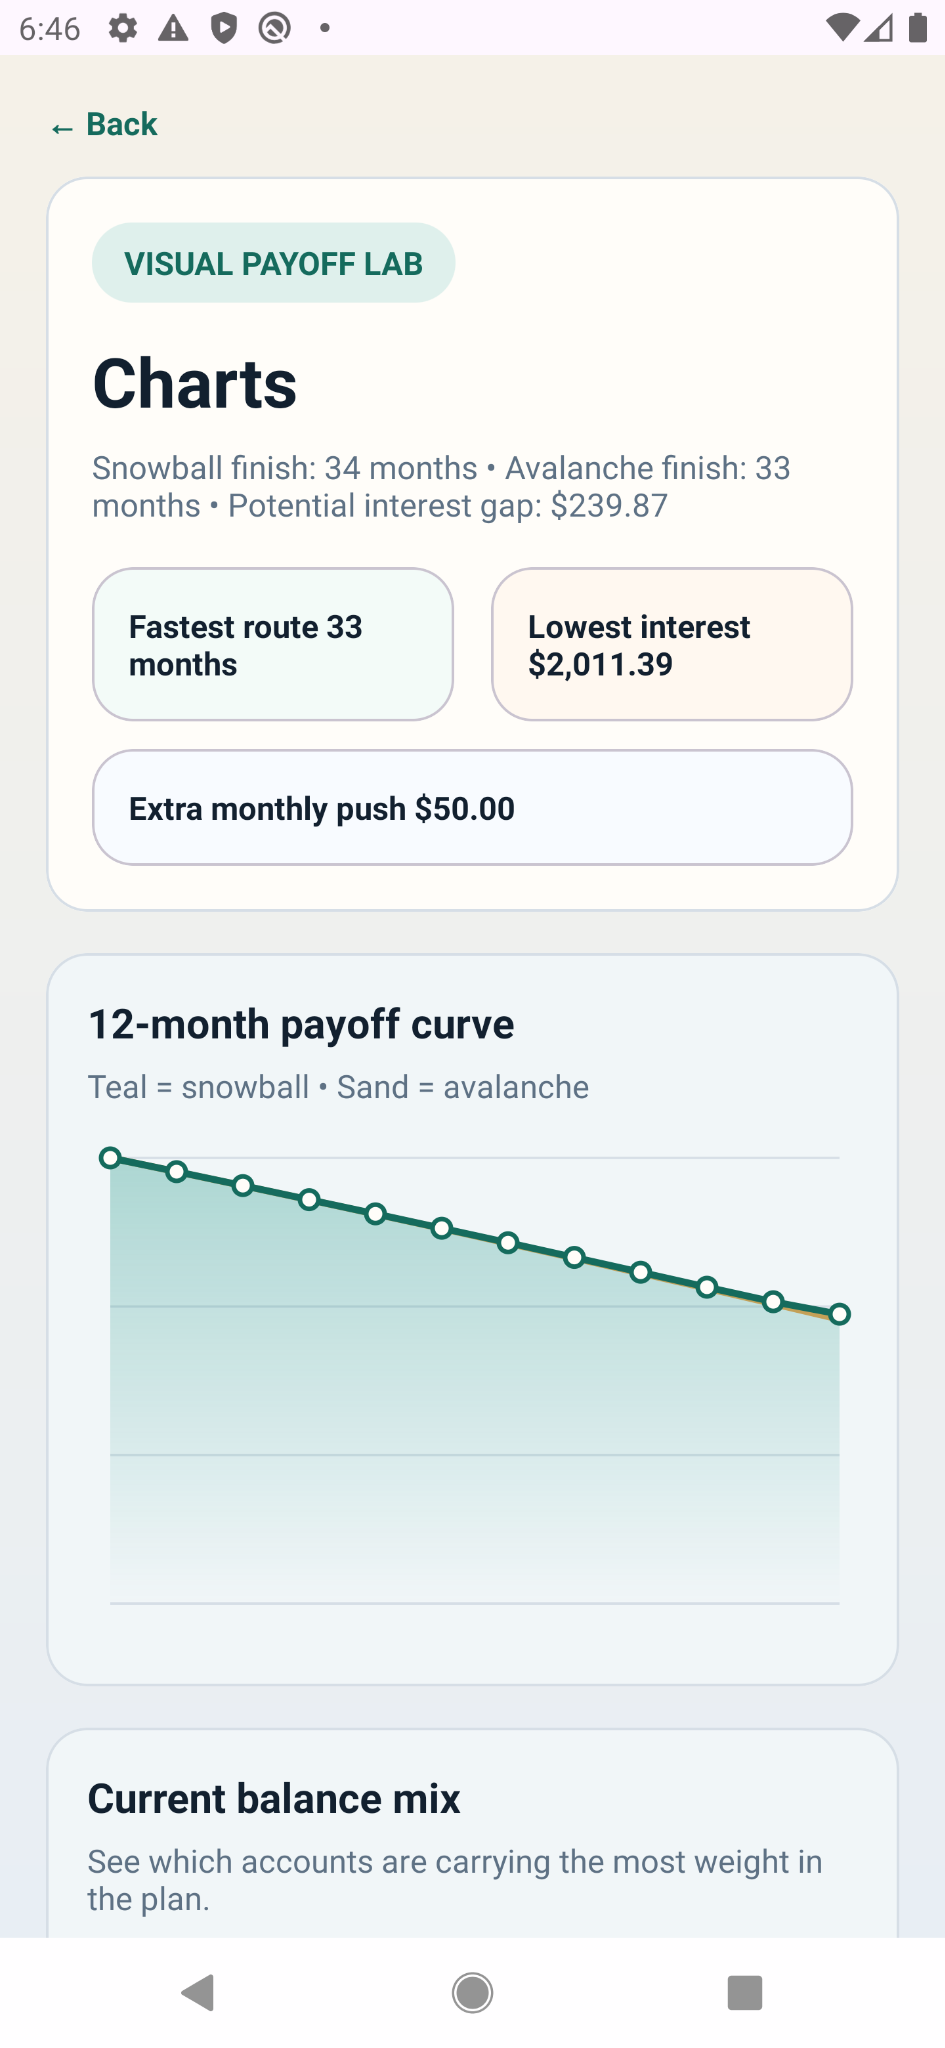Tap the 12-month payoff curve heading
This screenshot has width=945, height=2048.
tap(301, 1023)
